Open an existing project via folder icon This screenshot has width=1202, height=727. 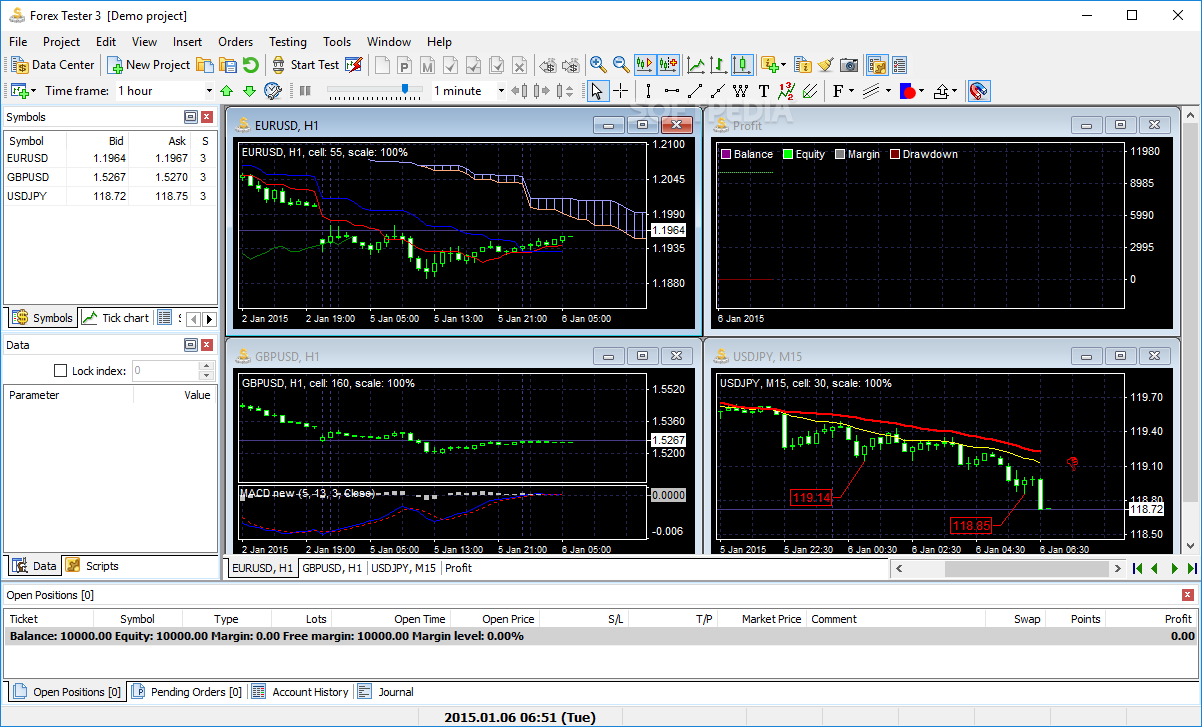204,65
